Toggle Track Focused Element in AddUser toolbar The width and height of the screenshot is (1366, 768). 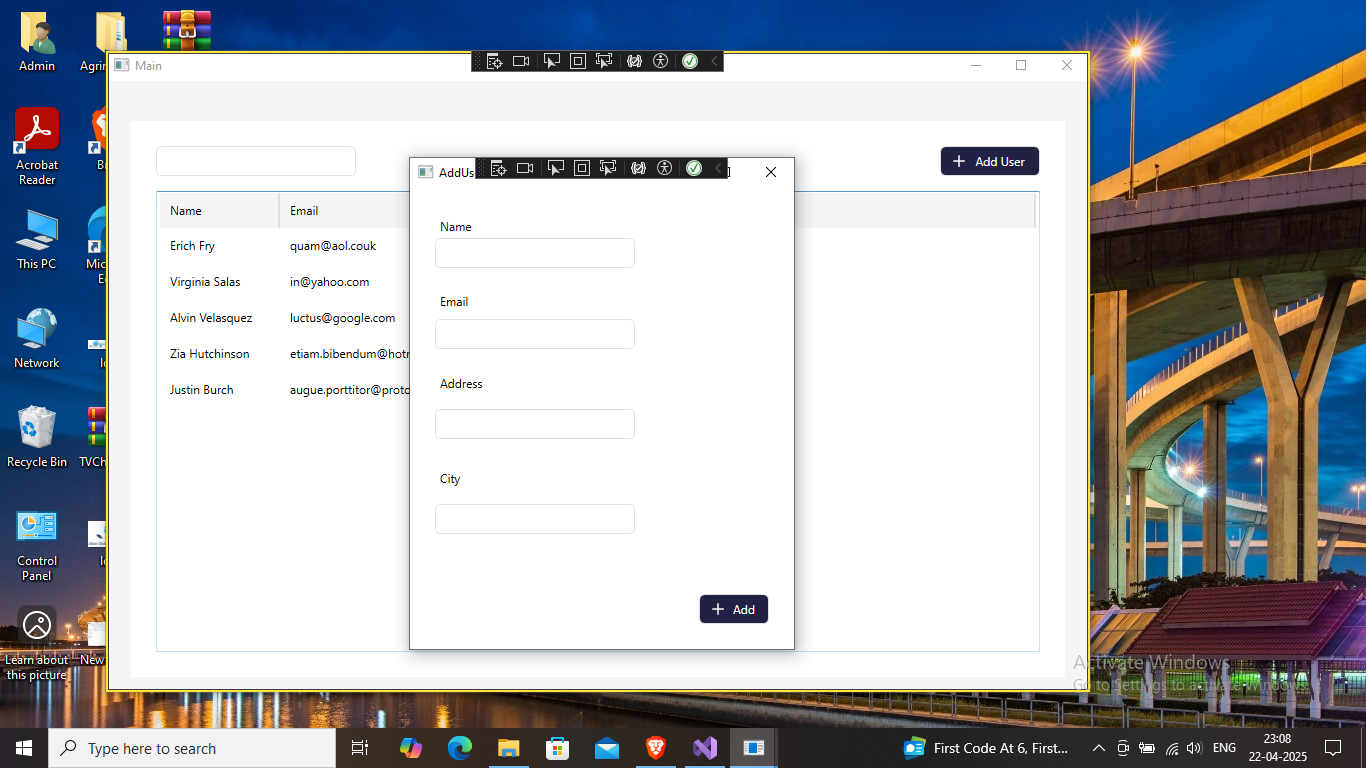point(608,168)
